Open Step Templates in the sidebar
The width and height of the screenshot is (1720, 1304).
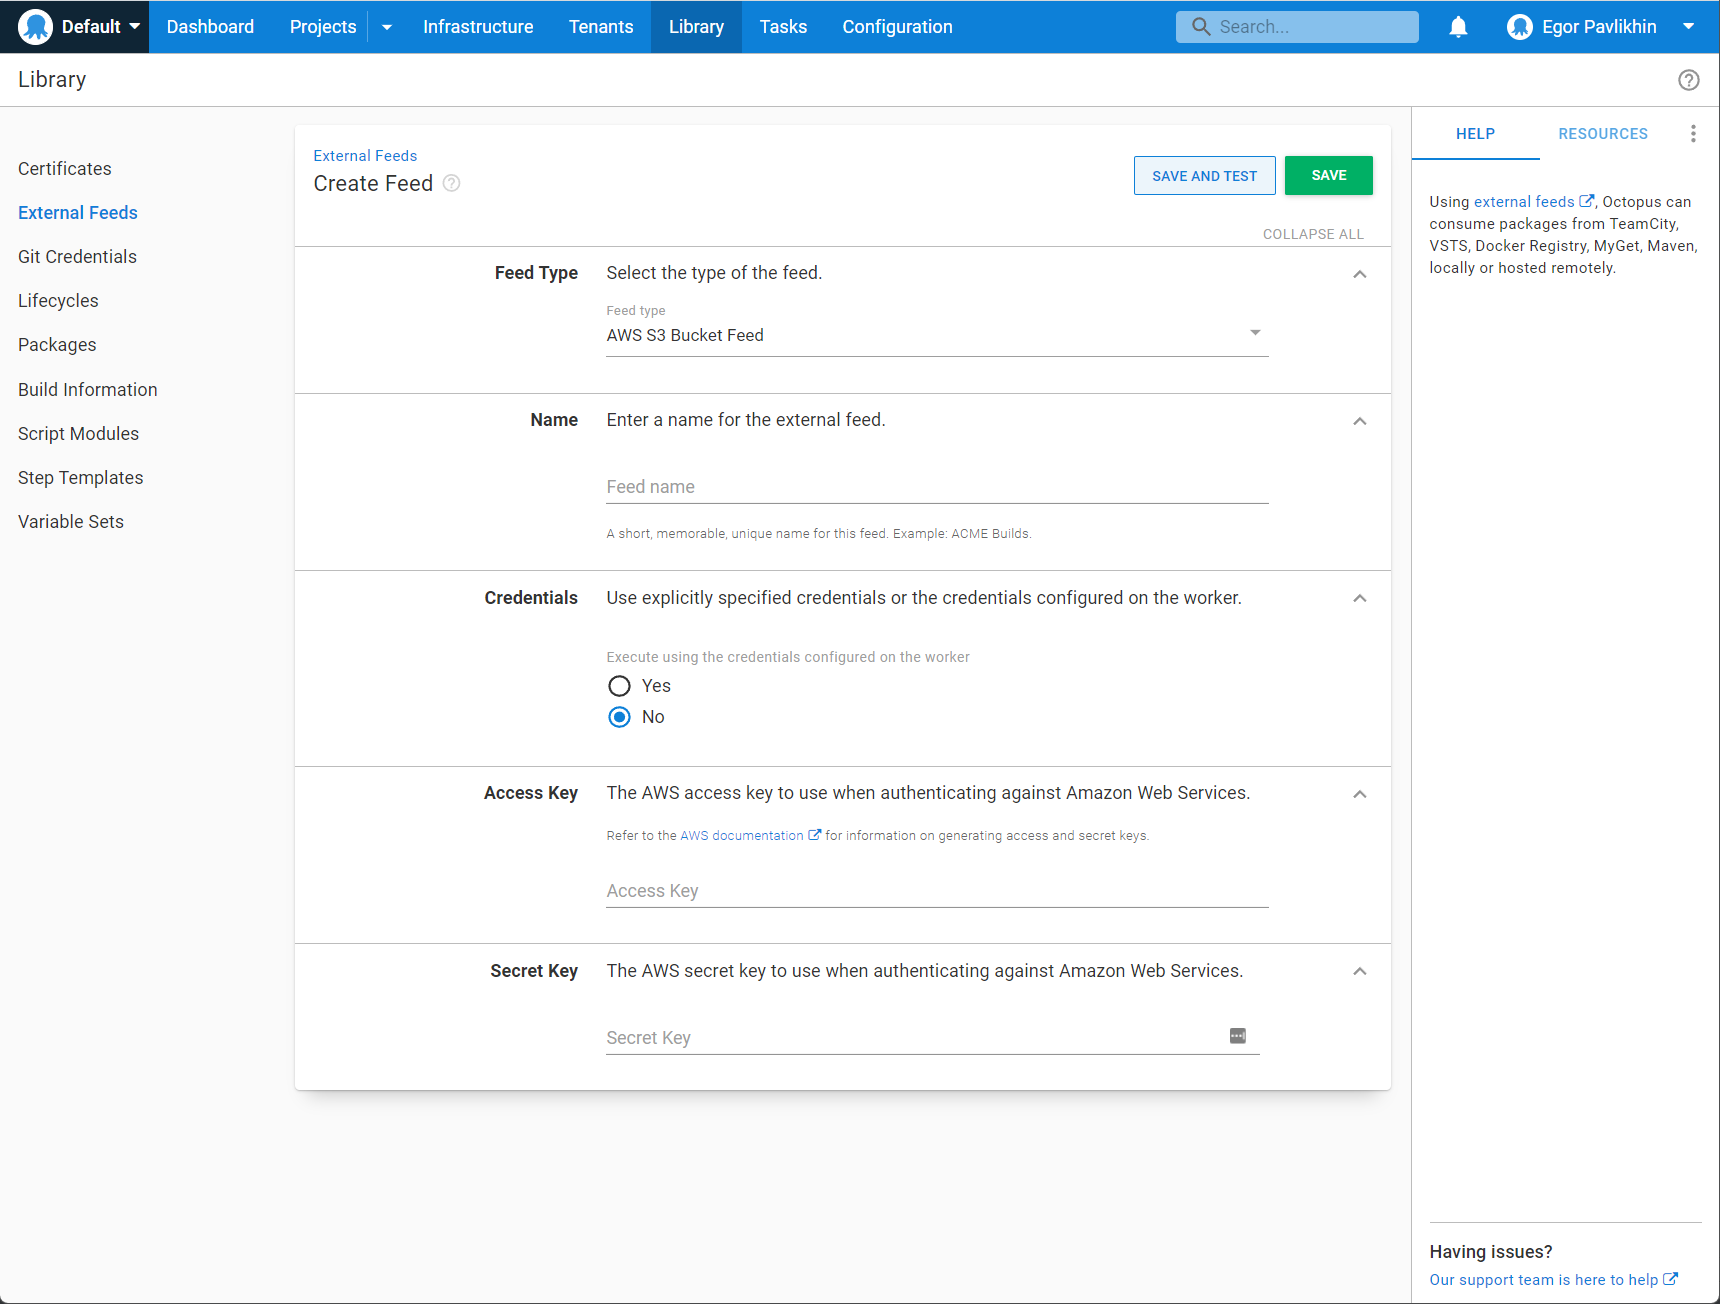[81, 478]
